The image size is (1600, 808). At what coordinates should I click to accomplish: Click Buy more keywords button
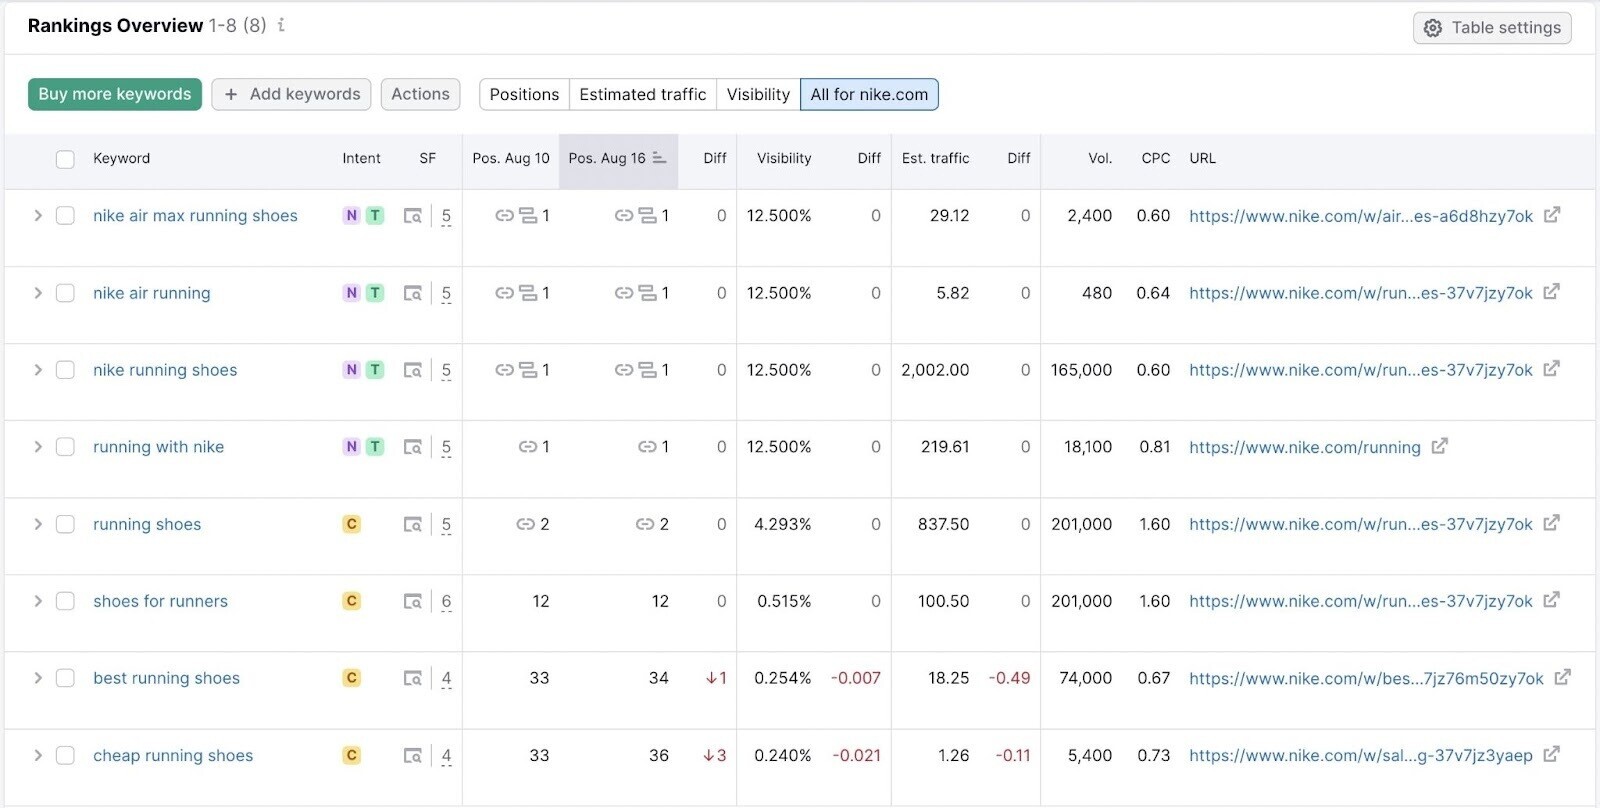coord(115,94)
